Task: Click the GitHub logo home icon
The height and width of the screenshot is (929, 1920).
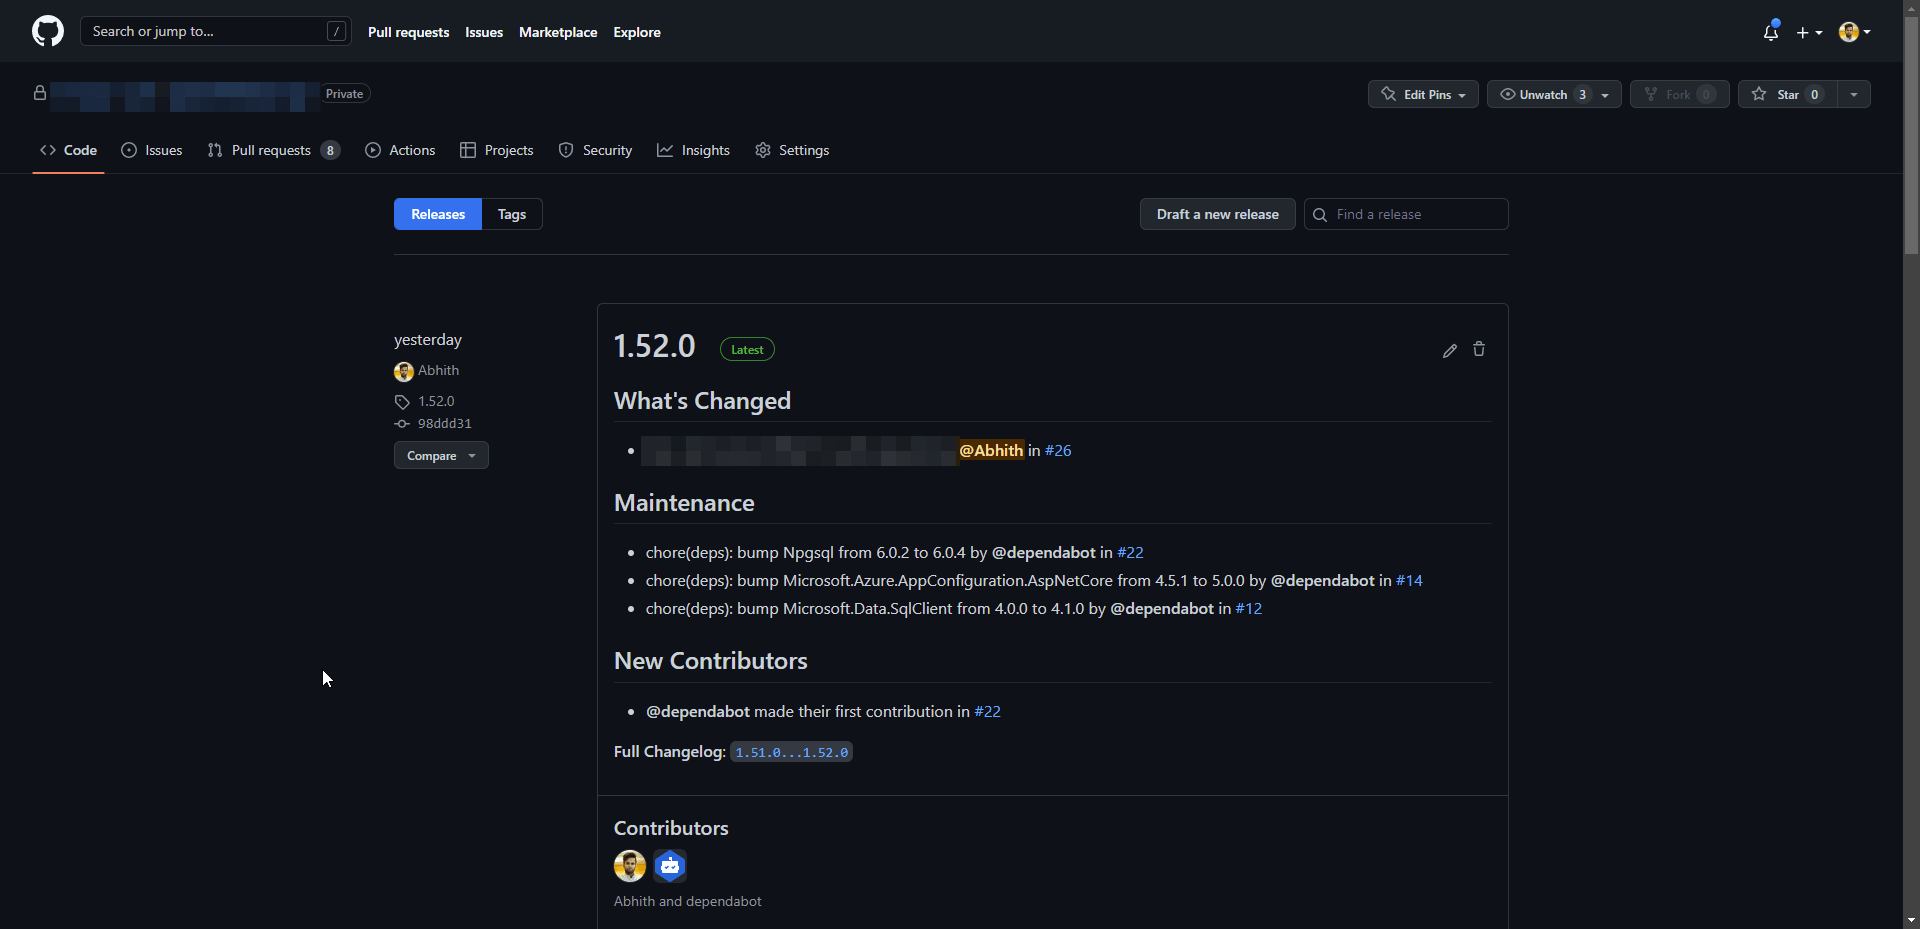Action: coord(48,31)
